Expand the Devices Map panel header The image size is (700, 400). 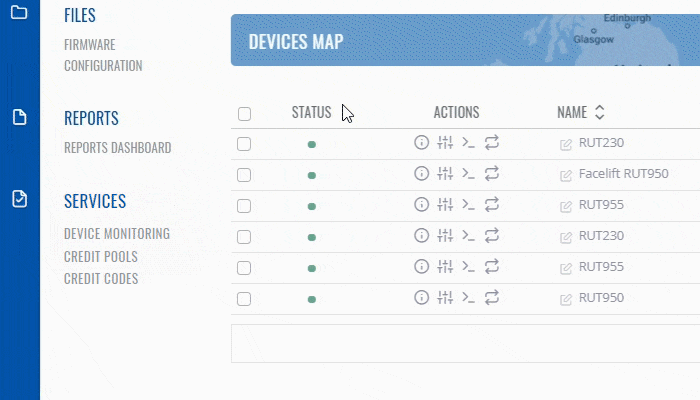(x=296, y=41)
